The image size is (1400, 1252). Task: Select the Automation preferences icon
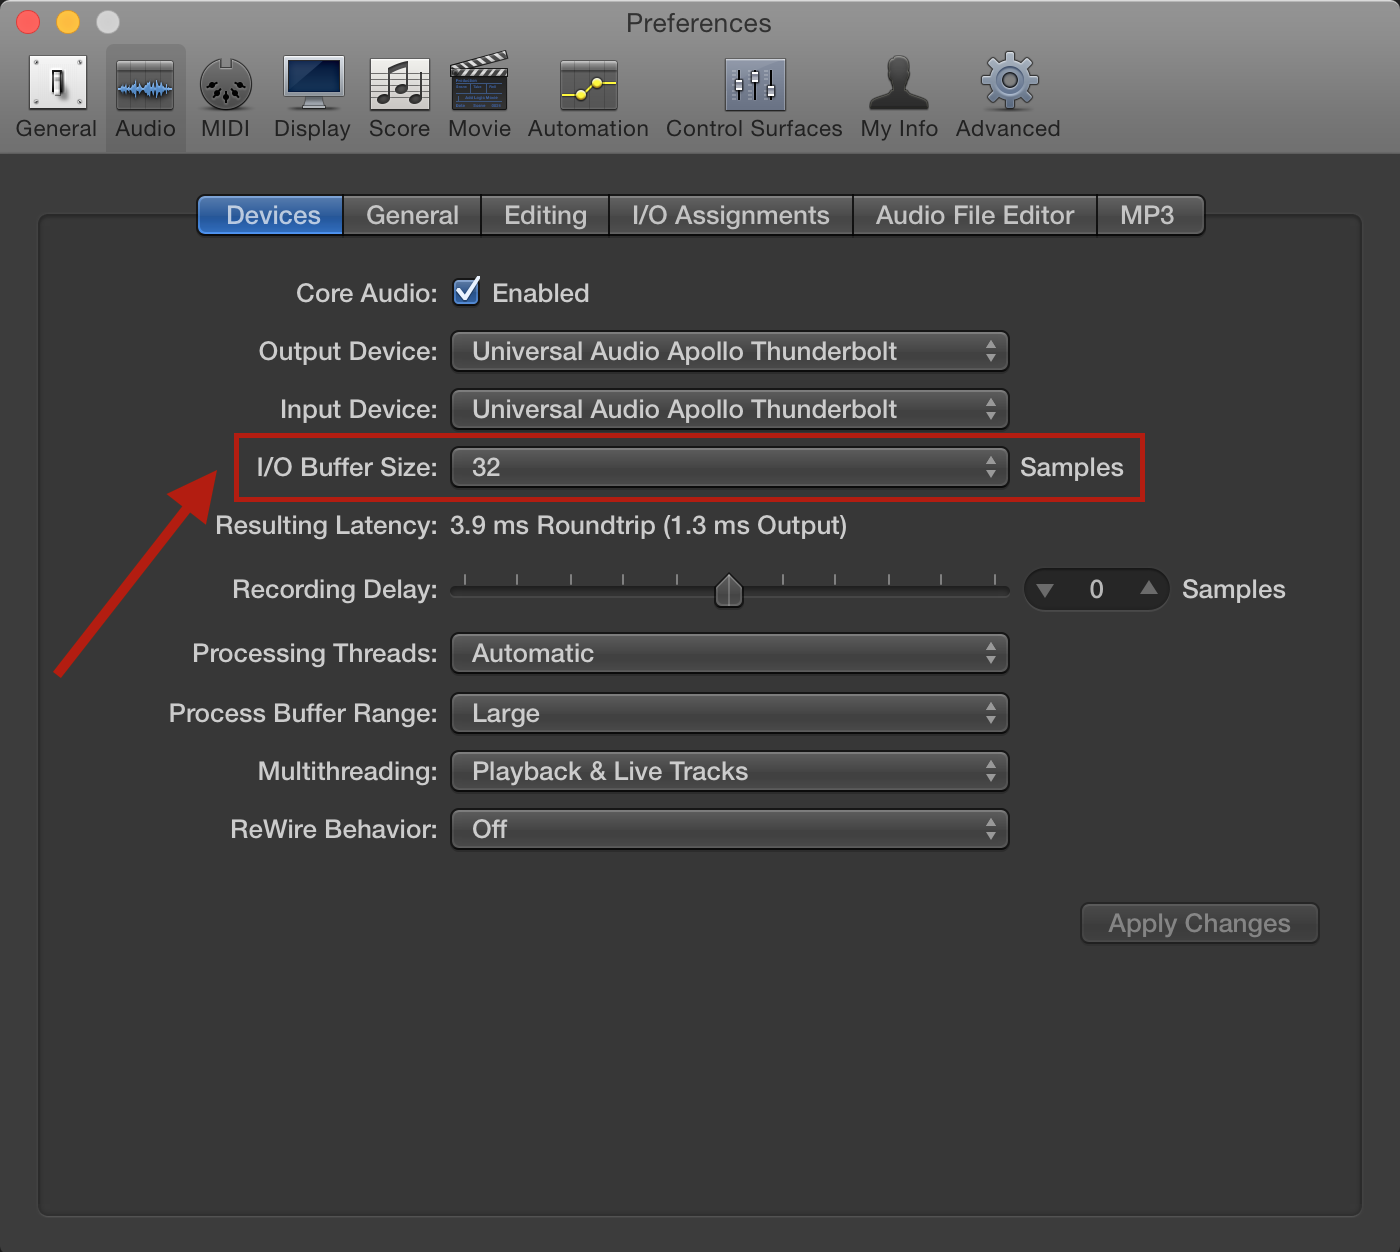[588, 84]
